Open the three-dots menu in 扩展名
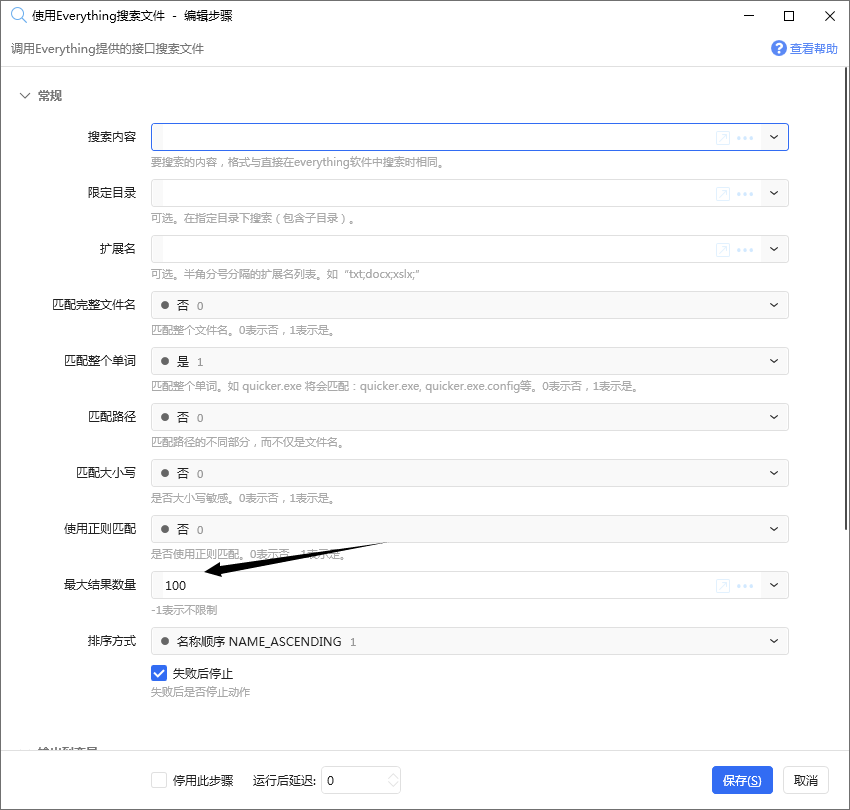The height and width of the screenshot is (810, 850). coord(745,249)
